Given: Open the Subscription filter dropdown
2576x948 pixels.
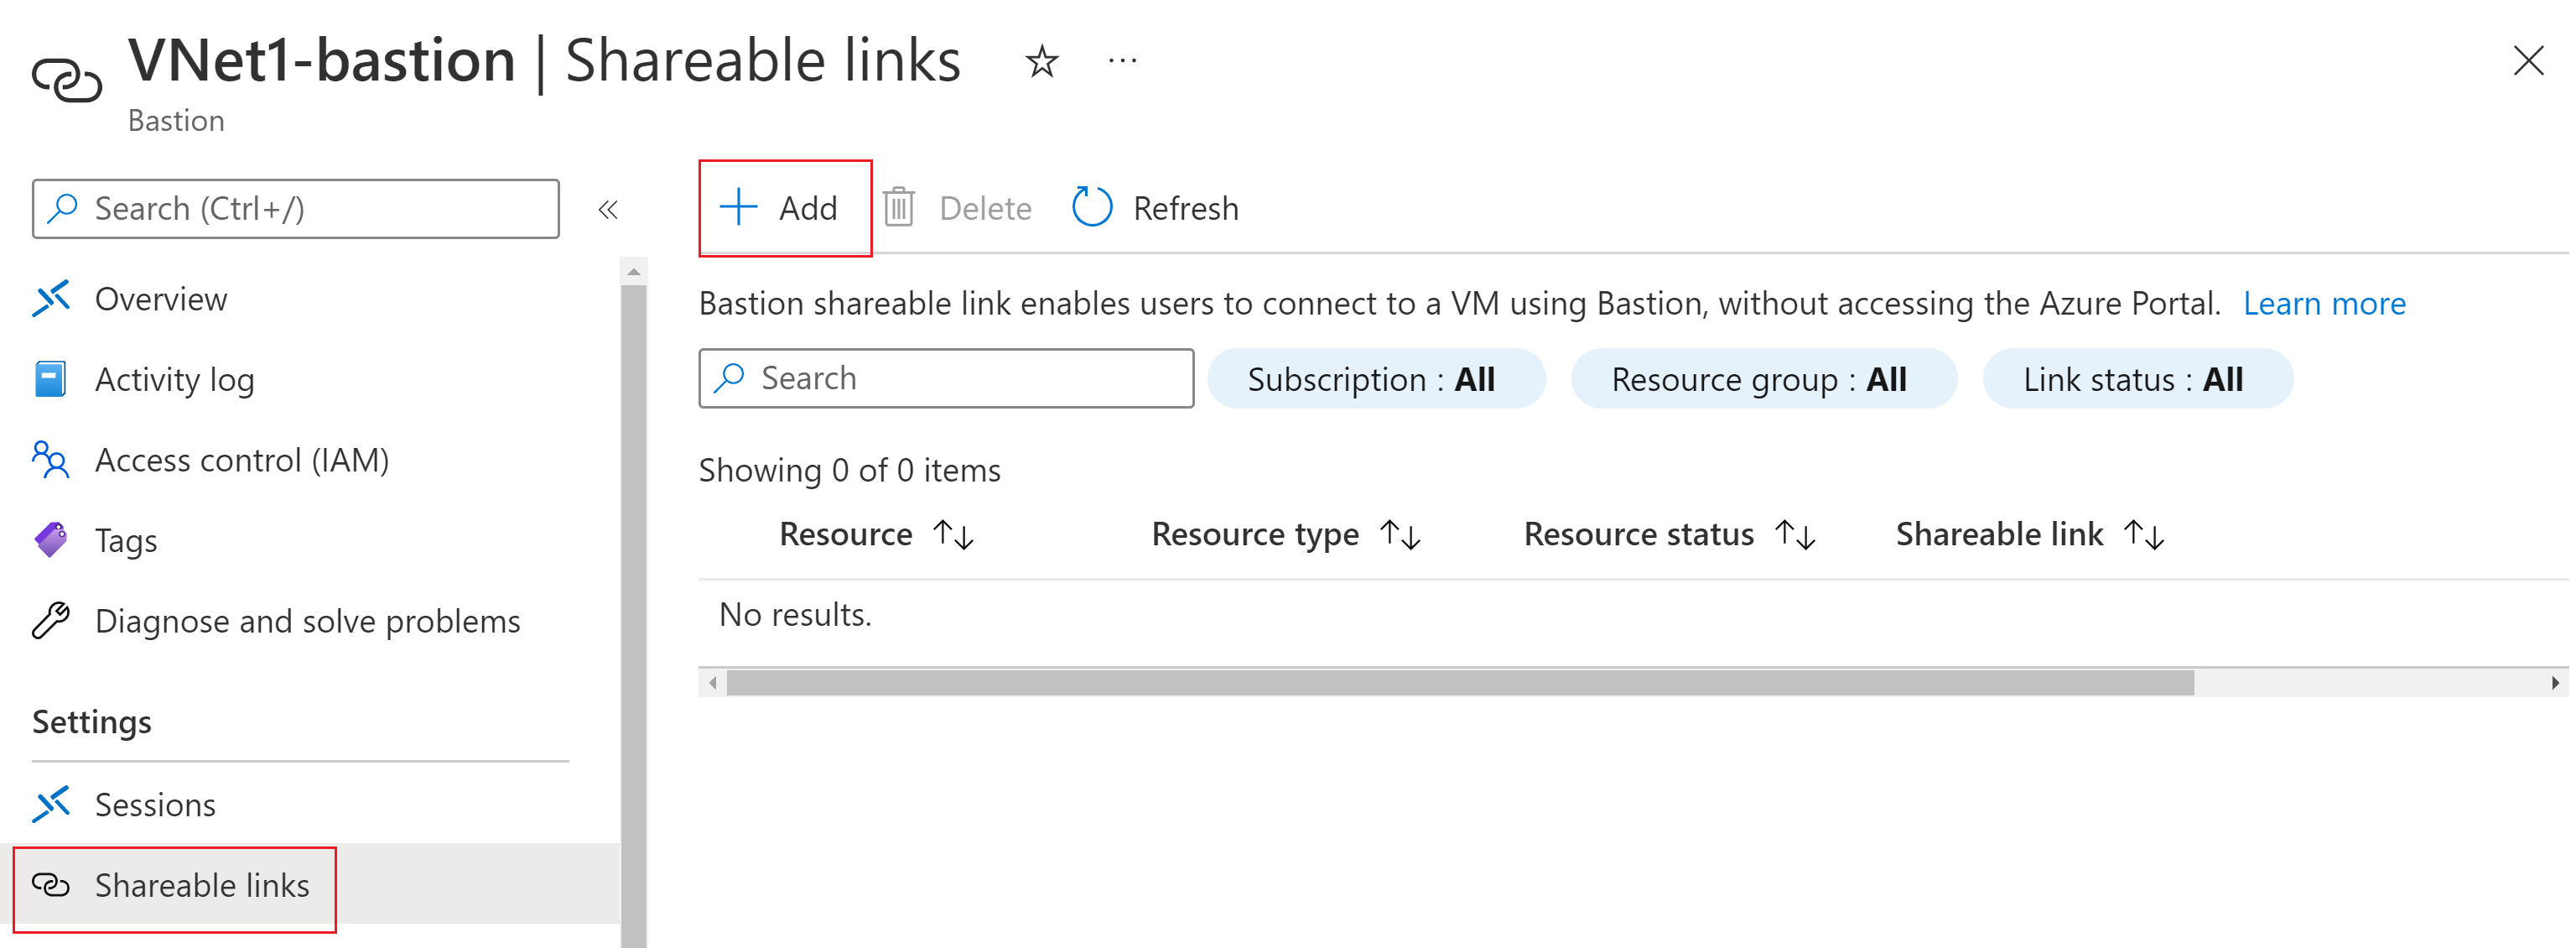Looking at the screenshot, I should tap(1375, 379).
